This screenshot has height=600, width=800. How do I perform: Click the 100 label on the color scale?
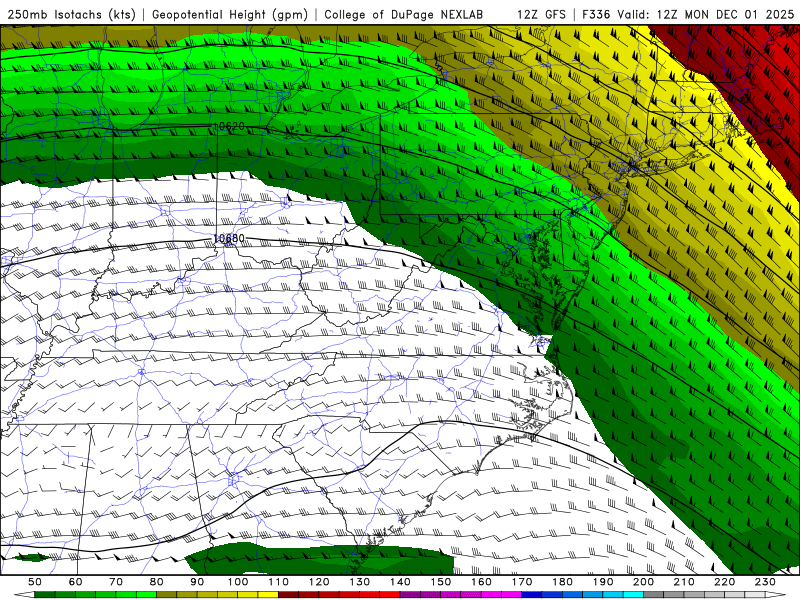[x=238, y=582]
